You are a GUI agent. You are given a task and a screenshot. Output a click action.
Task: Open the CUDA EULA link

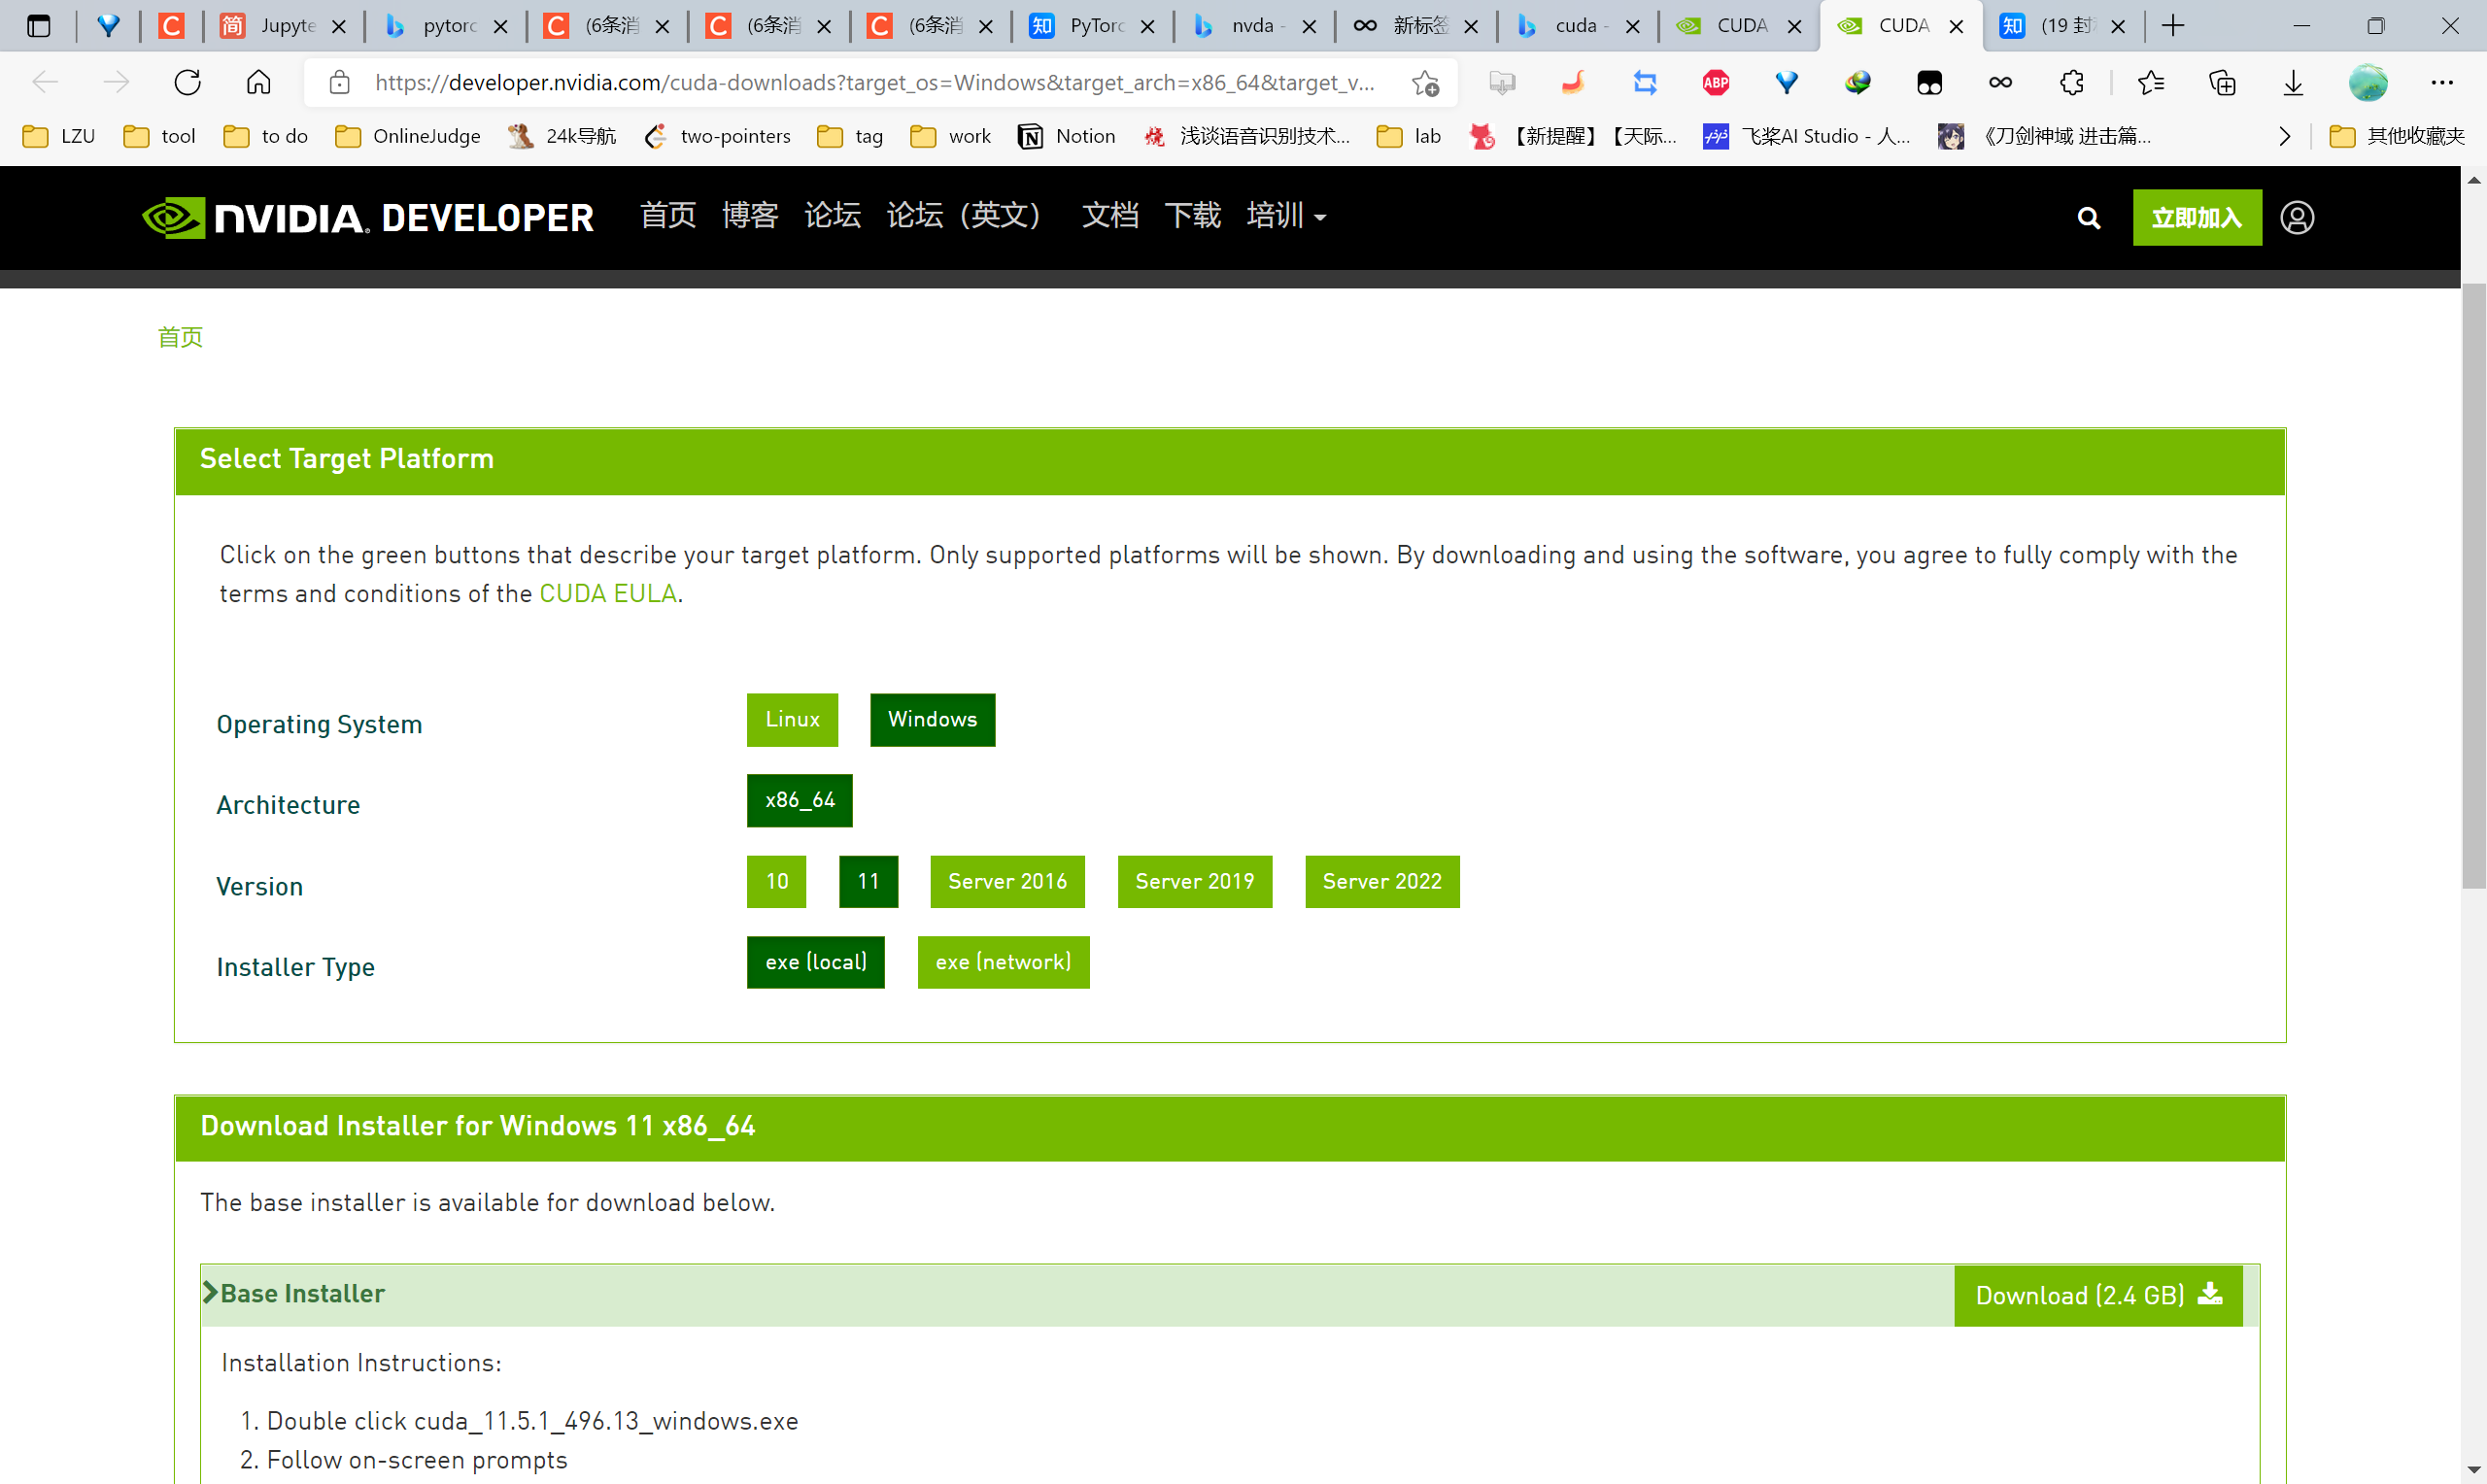(x=608, y=594)
